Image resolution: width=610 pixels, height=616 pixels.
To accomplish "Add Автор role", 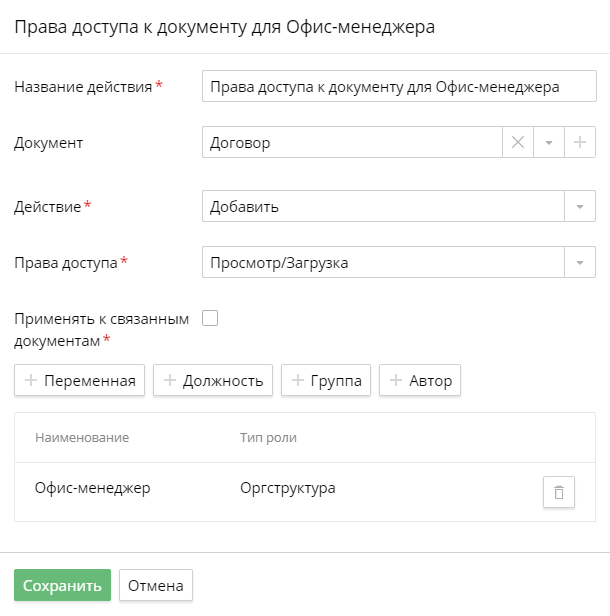I will [x=420, y=380].
